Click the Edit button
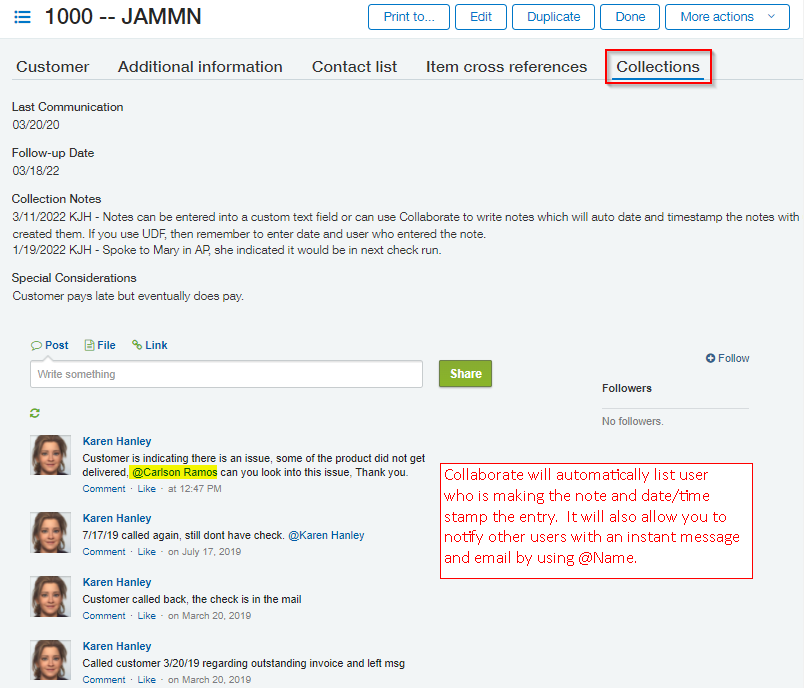 tap(480, 17)
